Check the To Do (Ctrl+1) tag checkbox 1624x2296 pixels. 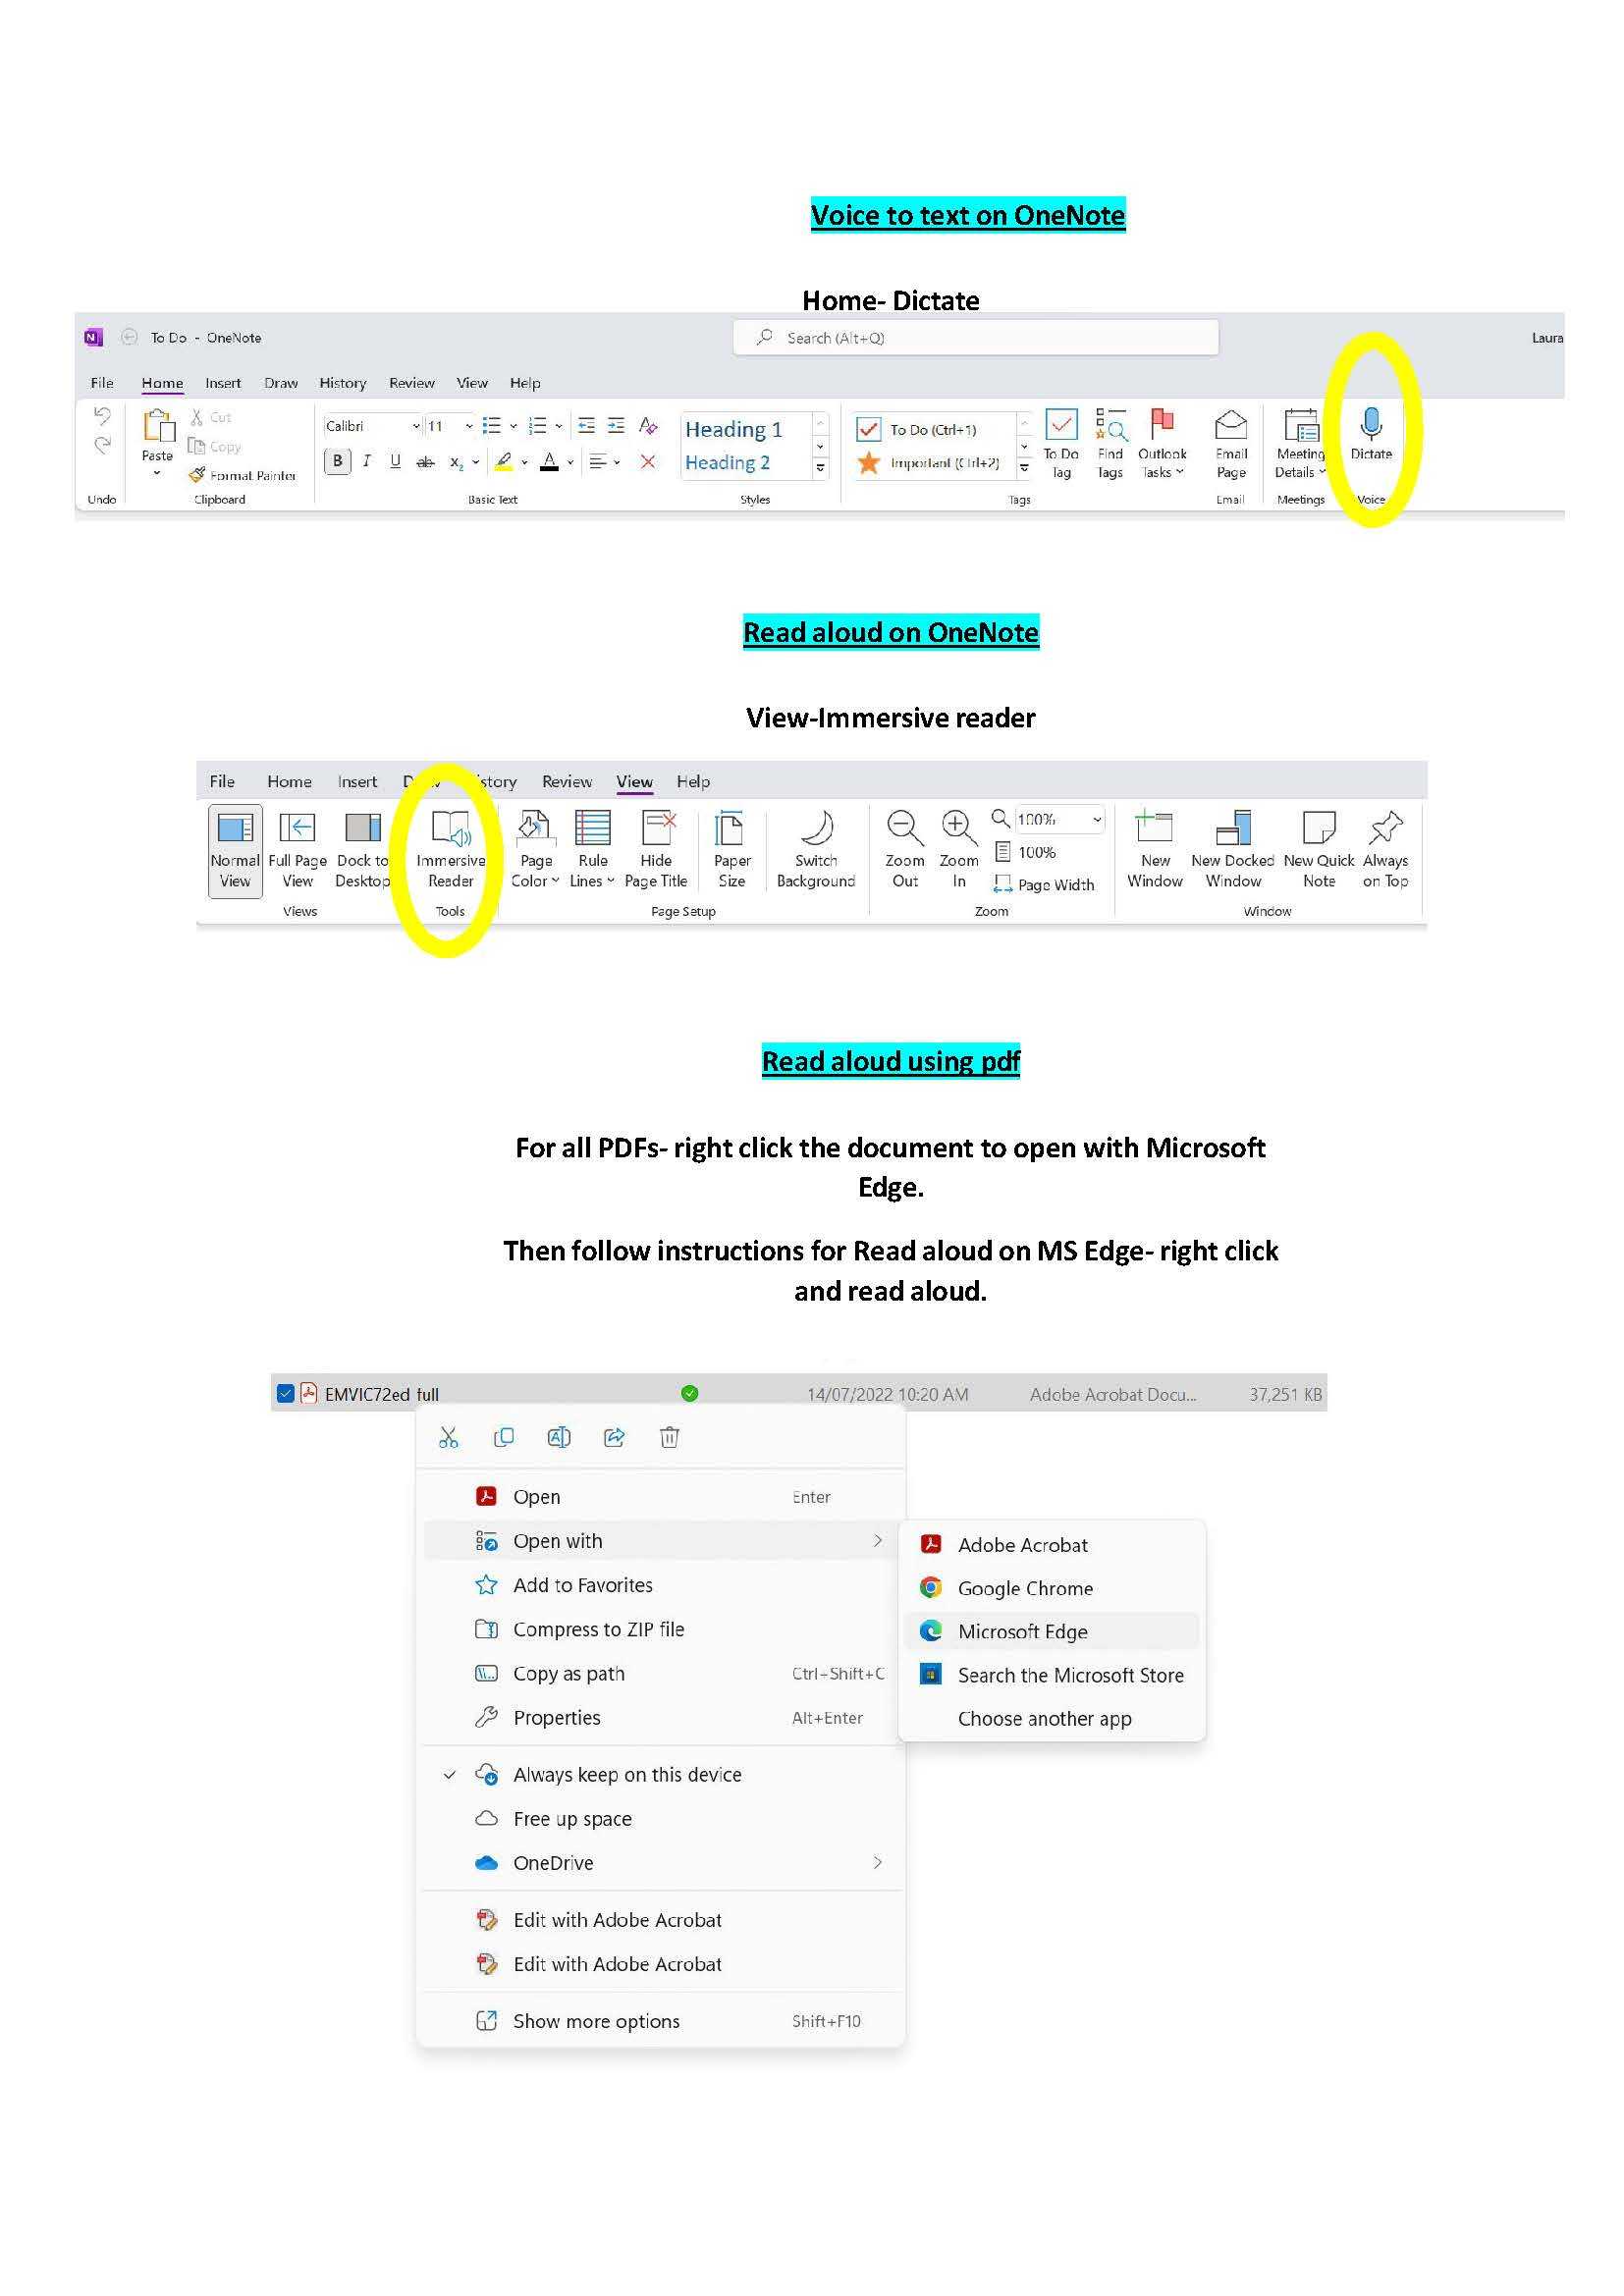click(x=868, y=429)
